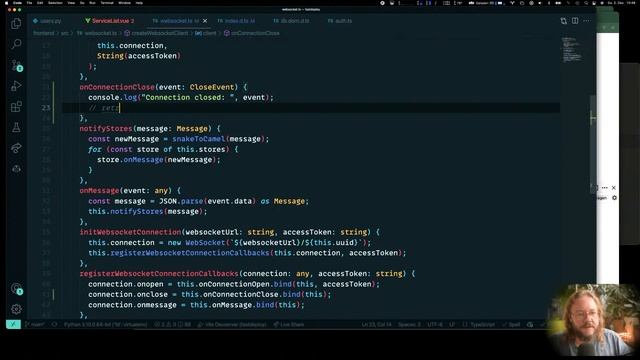
Task: Split the editor to the right
Action: [x=575, y=21]
